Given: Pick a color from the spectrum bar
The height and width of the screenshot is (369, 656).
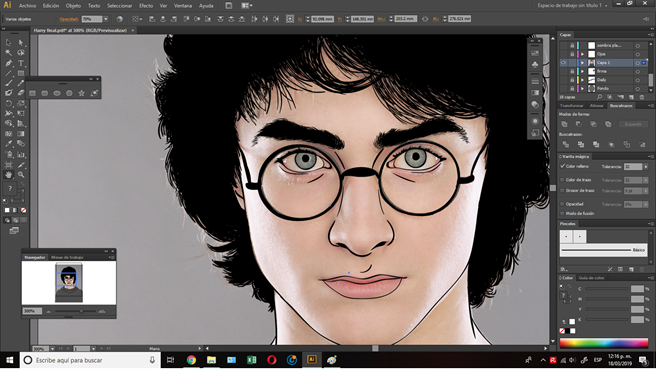Looking at the screenshot, I should click(604, 343).
